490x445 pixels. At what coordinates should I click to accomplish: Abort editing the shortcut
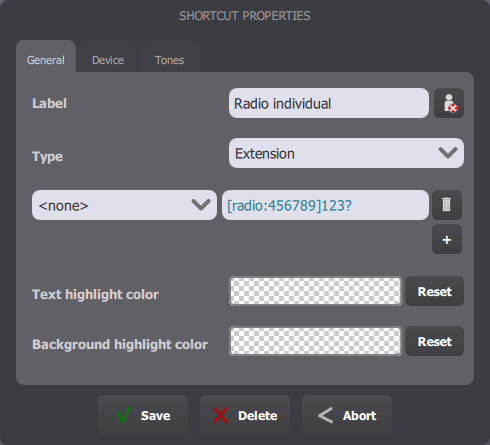[347, 415]
